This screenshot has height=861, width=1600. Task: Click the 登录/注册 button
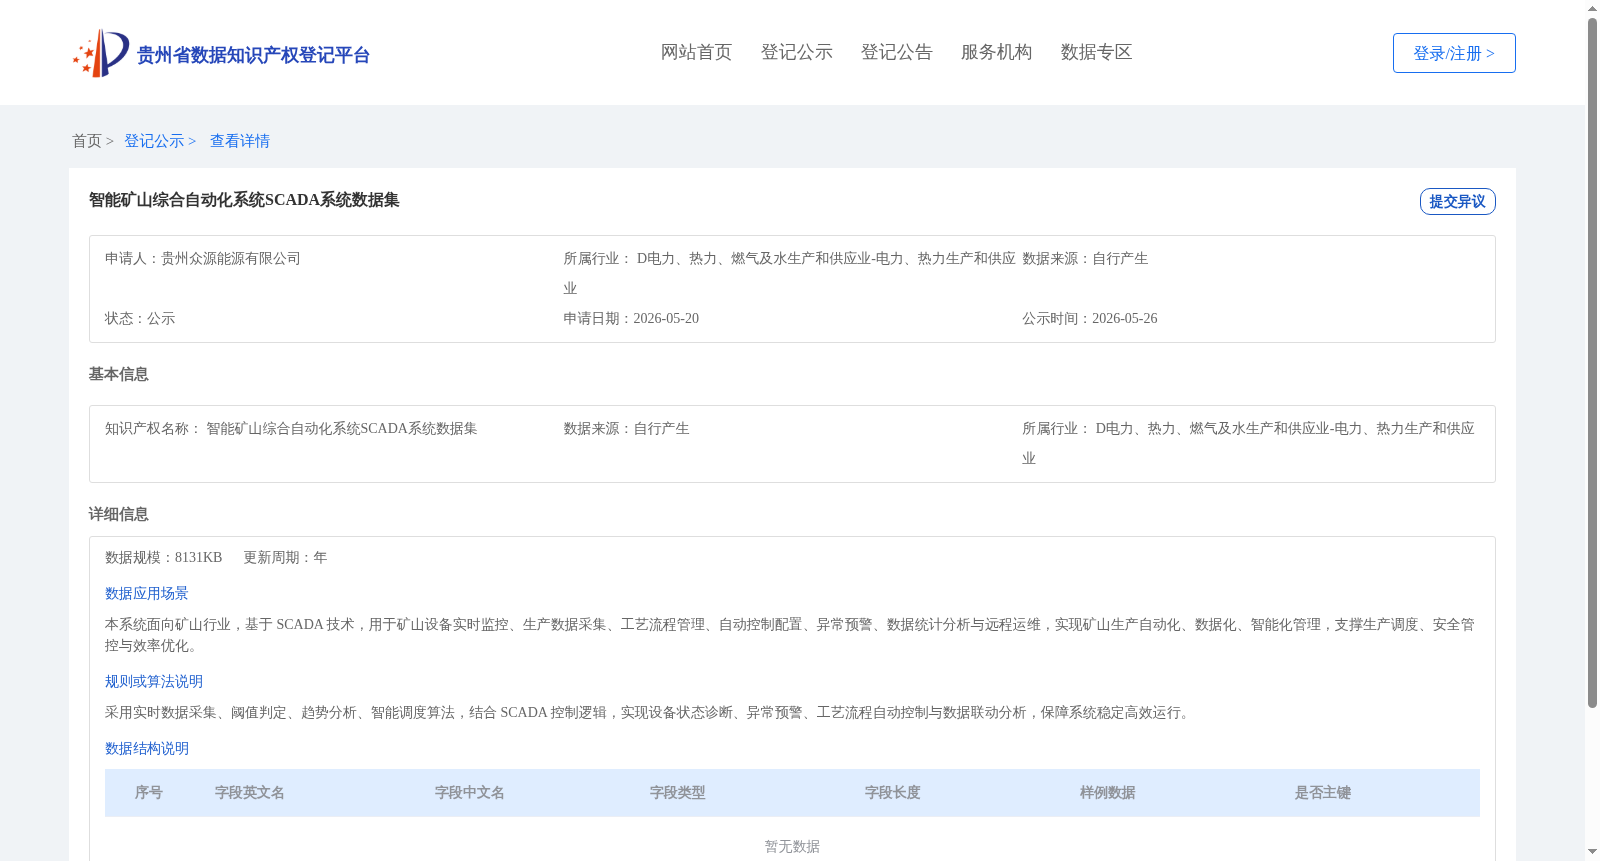click(1454, 53)
